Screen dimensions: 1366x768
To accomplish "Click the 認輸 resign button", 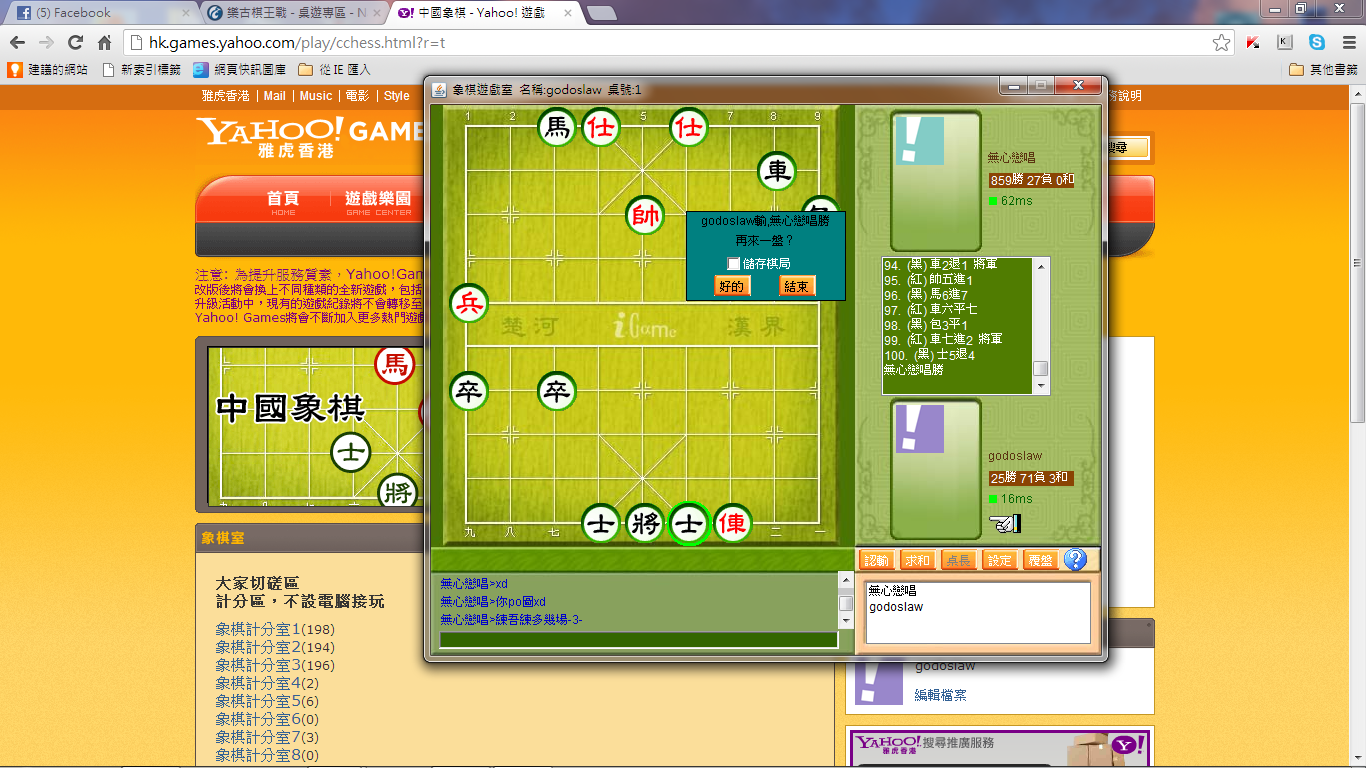I will tap(876, 560).
